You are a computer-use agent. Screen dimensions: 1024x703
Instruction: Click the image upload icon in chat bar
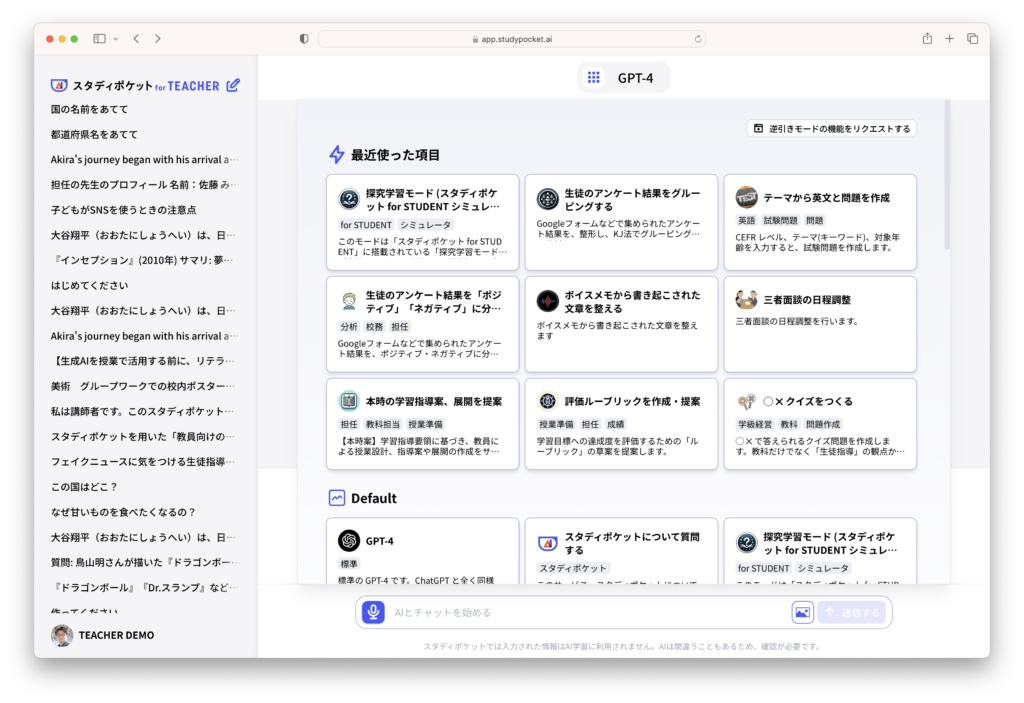click(x=802, y=612)
